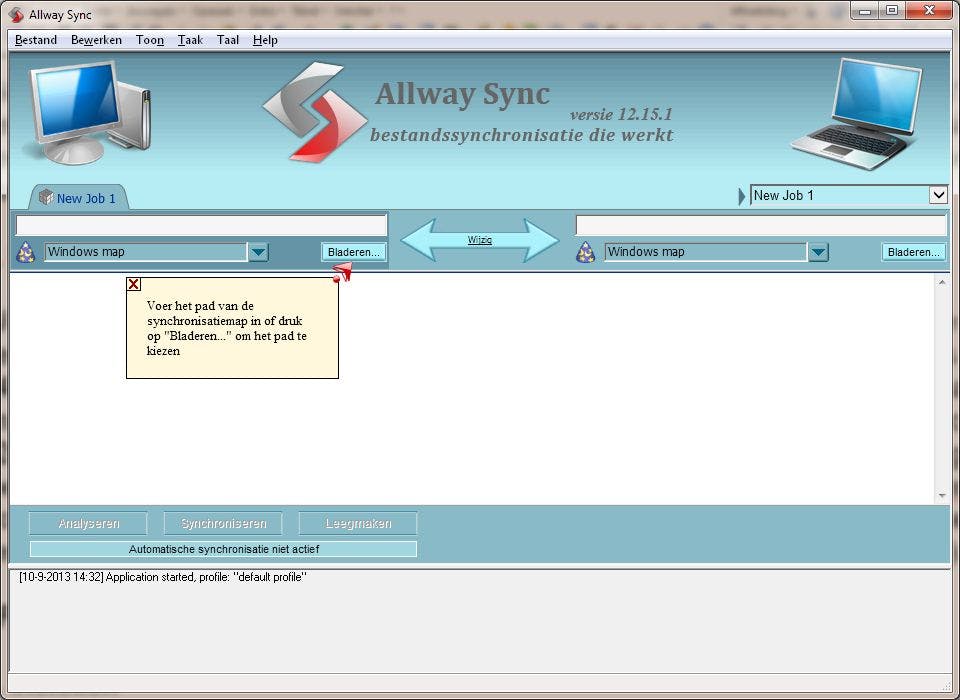This screenshot has height=700, width=960.
Task: Dismiss the tooltip via its red X
Action: (x=133, y=284)
